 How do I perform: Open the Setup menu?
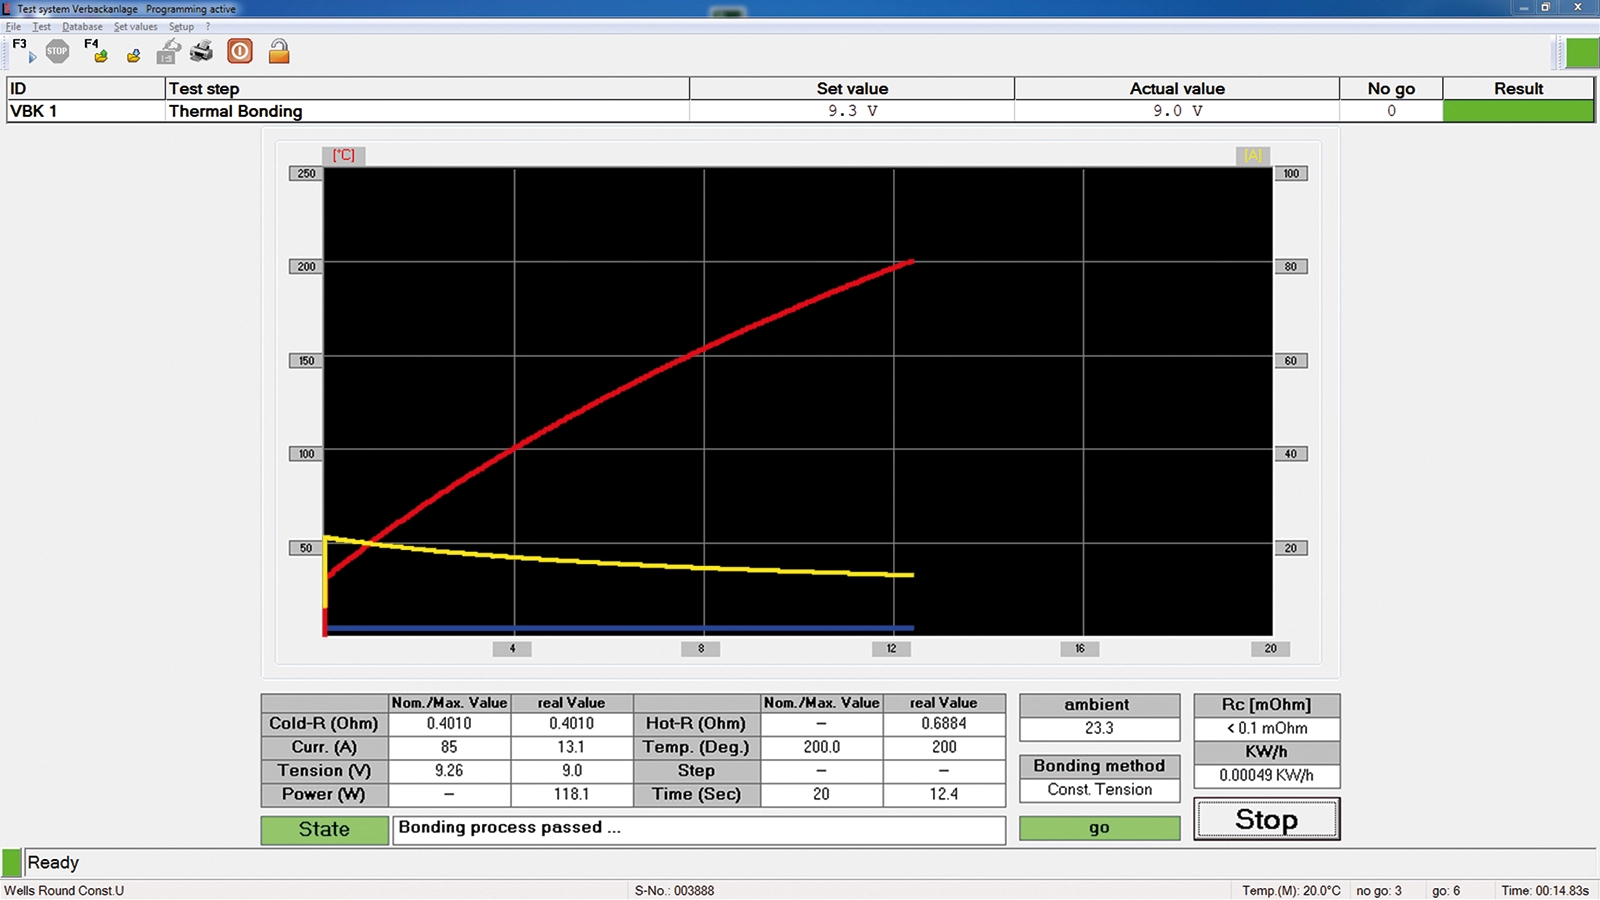coord(181,27)
